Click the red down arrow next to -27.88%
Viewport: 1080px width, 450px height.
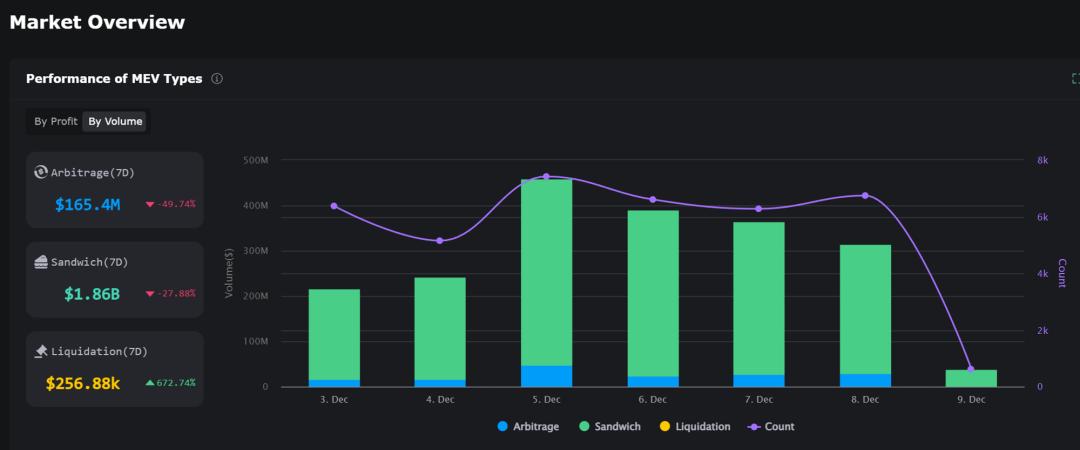150,294
